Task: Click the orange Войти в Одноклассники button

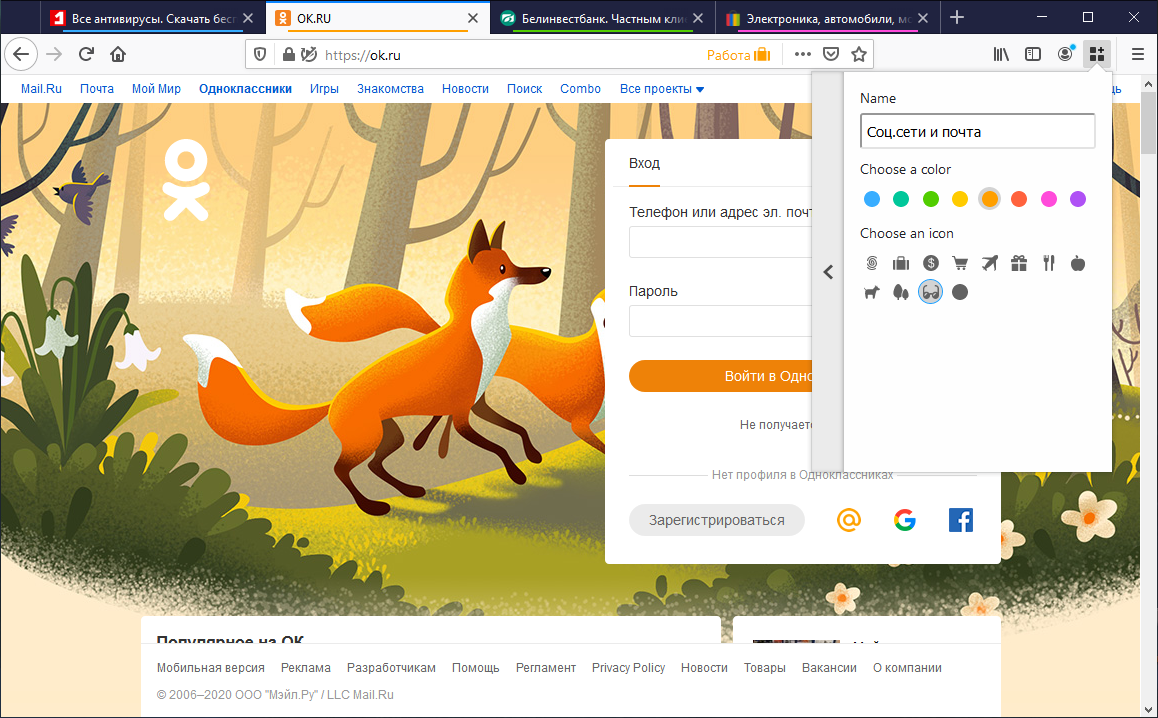Action: tap(721, 376)
